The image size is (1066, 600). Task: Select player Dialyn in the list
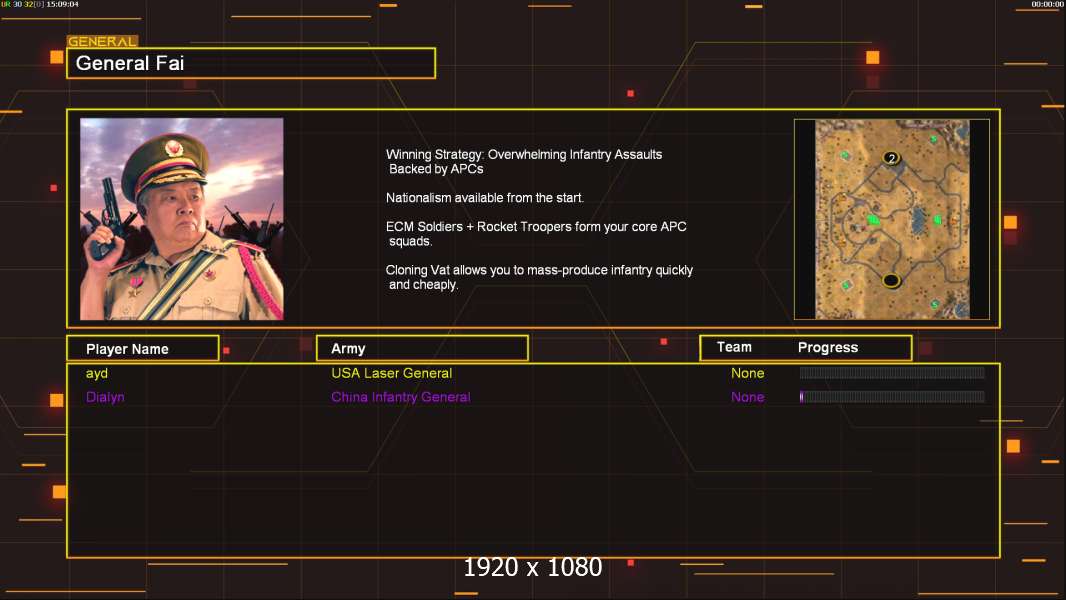click(x=105, y=397)
